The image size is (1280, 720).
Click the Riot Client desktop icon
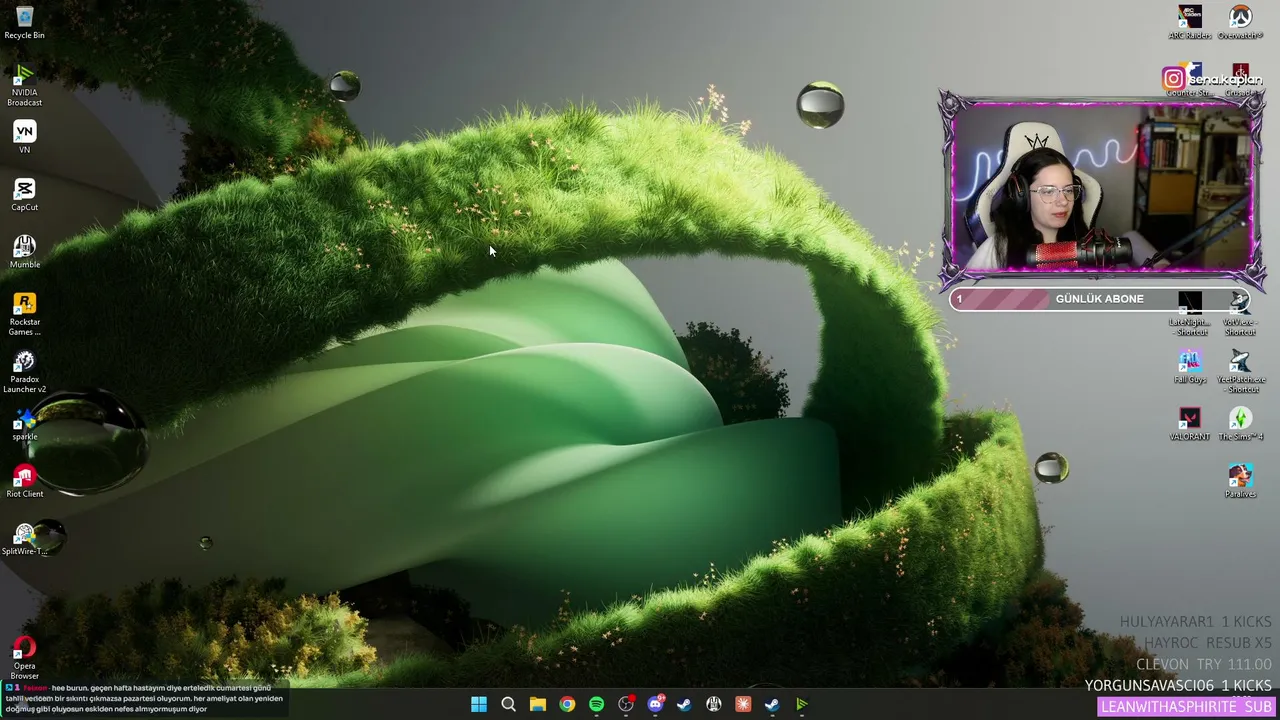click(24, 480)
